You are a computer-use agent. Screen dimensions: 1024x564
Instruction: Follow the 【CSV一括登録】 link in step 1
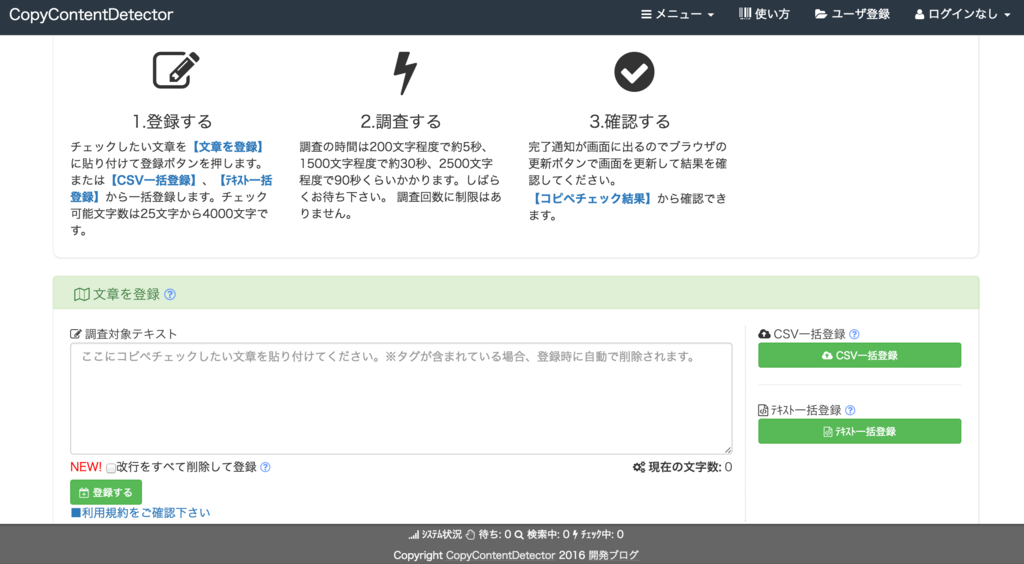pos(153,180)
